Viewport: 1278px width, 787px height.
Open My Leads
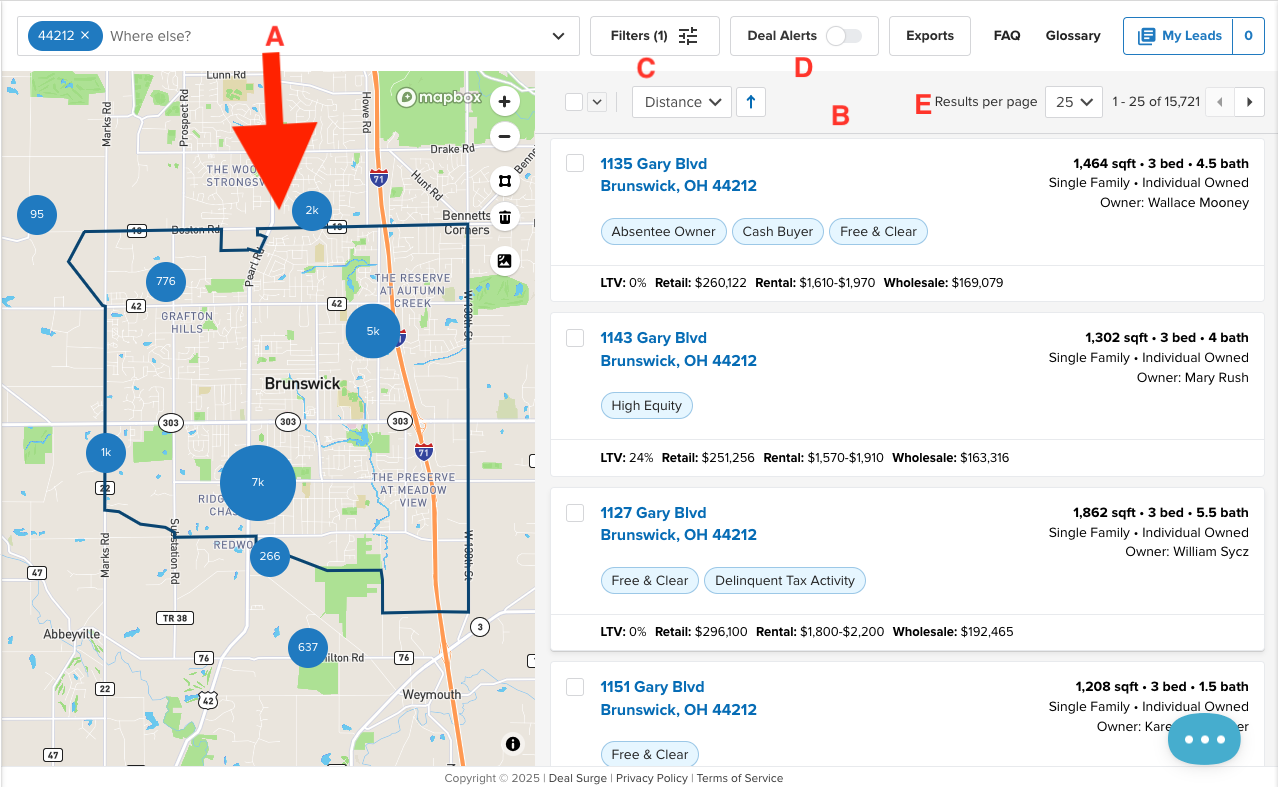point(1178,36)
